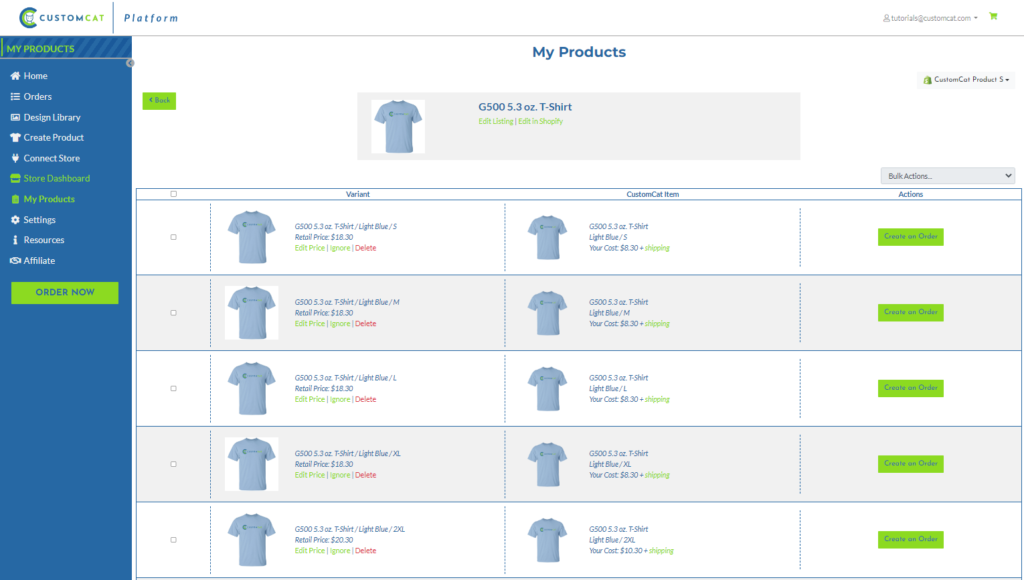Click the Create Product t-shirt icon
The image size is (1024, 580).
pyautogui.click(x=14, y=137)
